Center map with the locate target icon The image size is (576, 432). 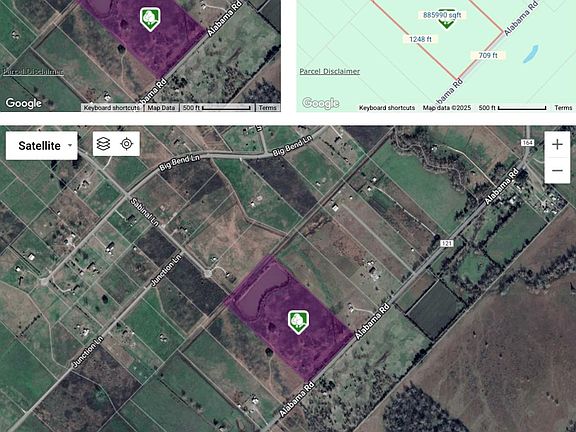tap(127, 144)
